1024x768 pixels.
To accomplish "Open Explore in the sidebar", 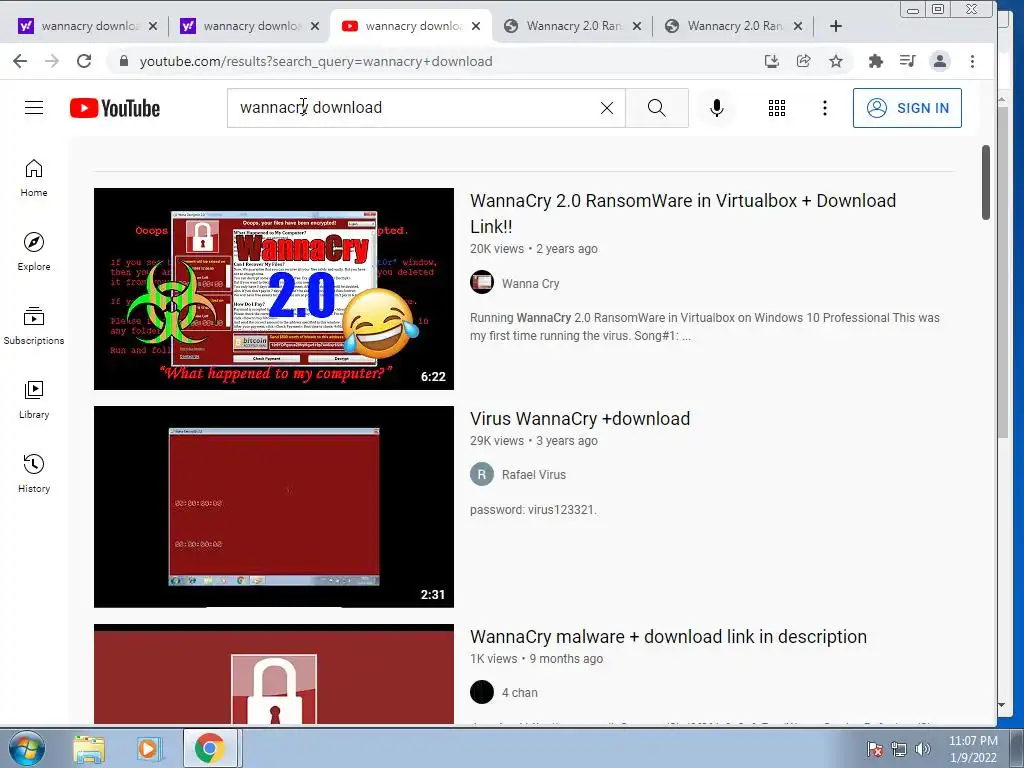I will (34, 251).
